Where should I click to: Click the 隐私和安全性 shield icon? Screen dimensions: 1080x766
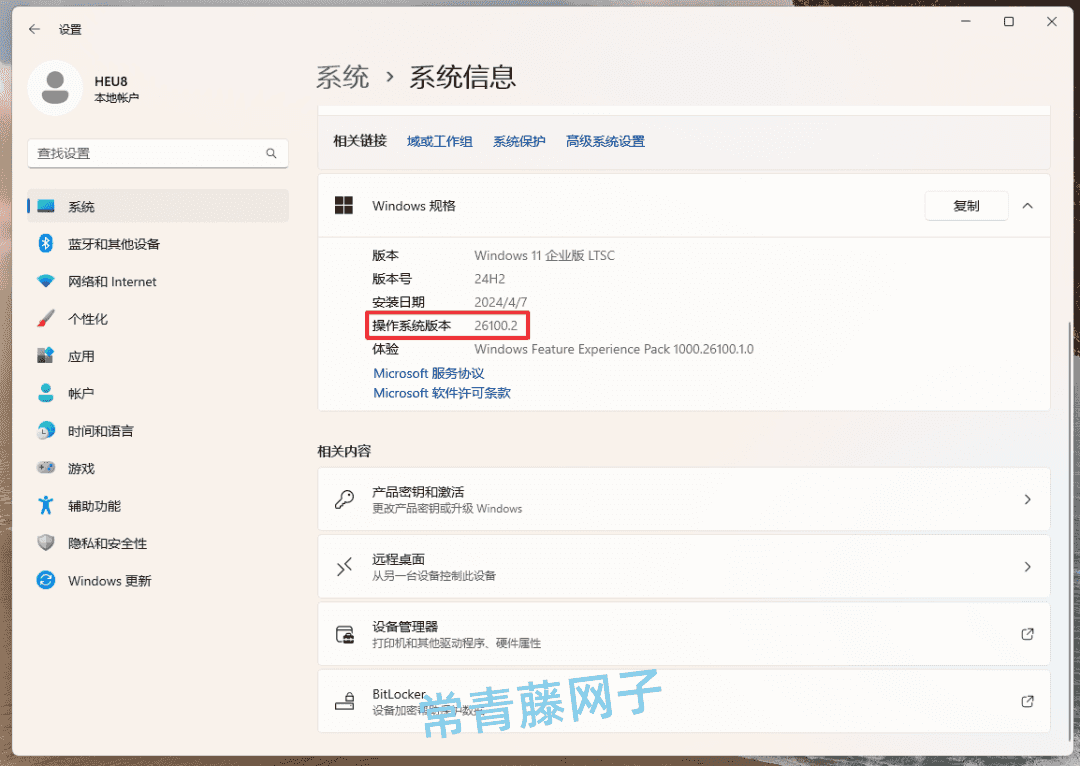(x=46, y=543)
